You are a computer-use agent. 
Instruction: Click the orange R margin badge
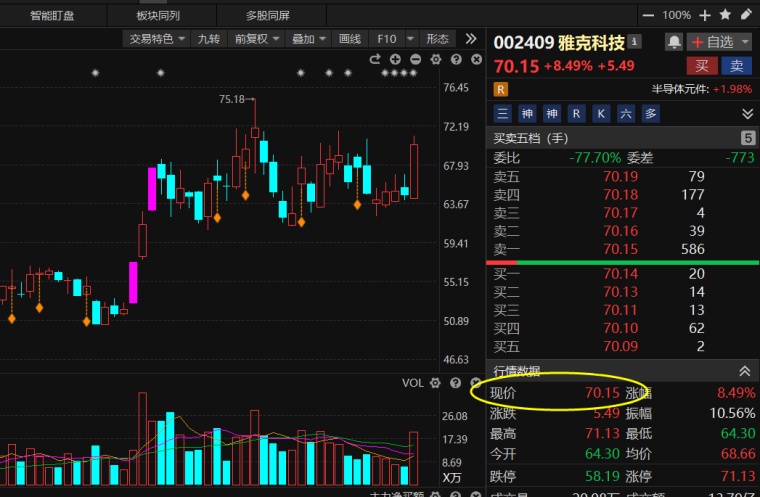[x=501, y=89]
